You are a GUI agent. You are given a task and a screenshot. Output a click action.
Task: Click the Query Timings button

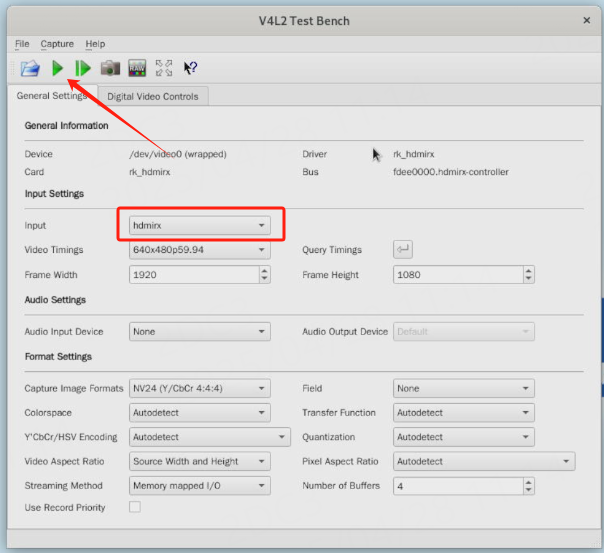[403, 249]
